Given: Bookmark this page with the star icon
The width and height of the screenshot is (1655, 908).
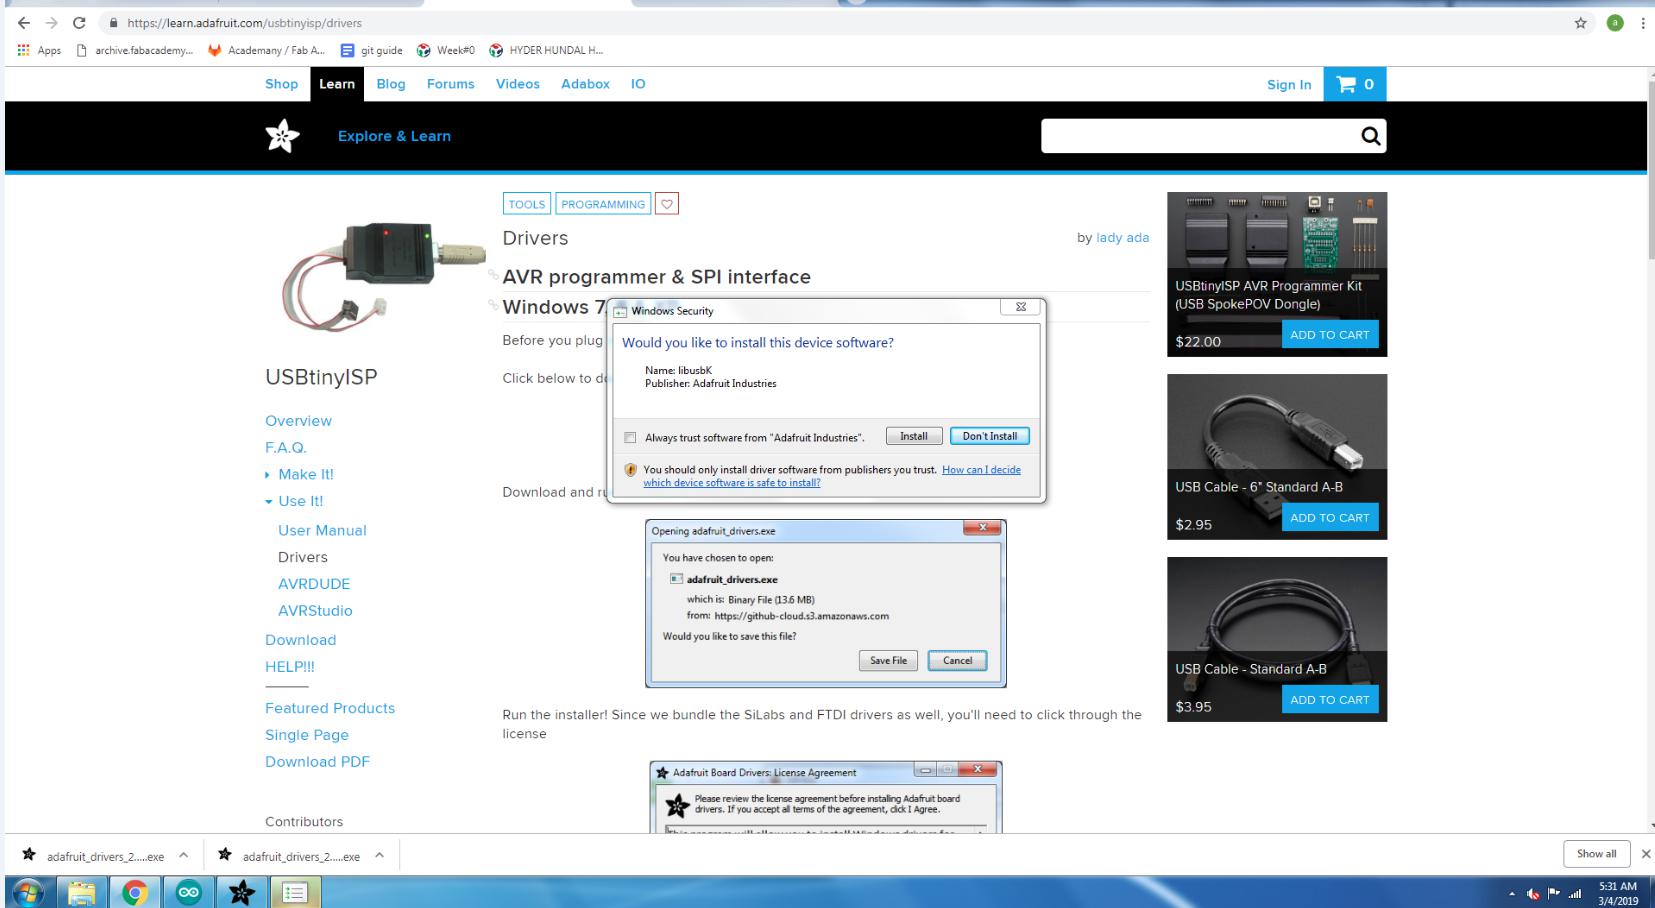Looking at the screenshot, I should 1580,23.
